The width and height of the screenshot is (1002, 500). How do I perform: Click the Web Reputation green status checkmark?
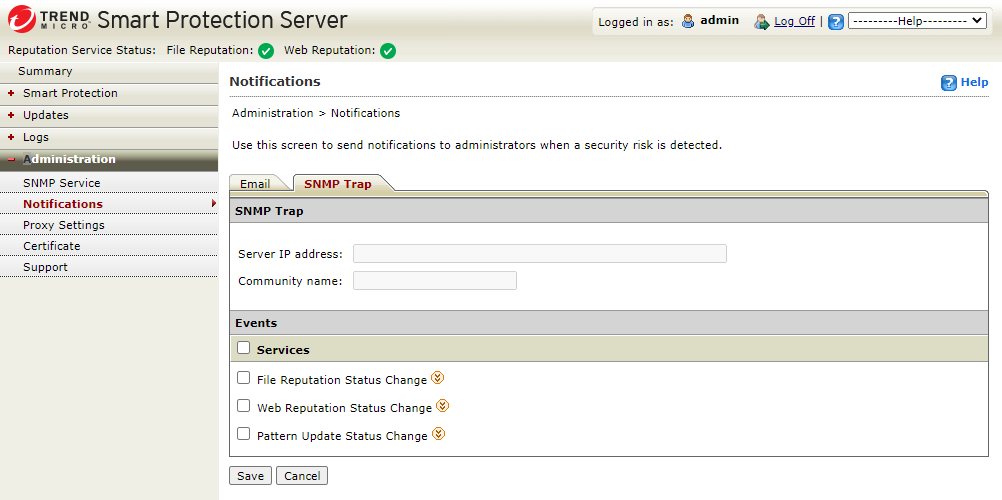coord(388,51)
